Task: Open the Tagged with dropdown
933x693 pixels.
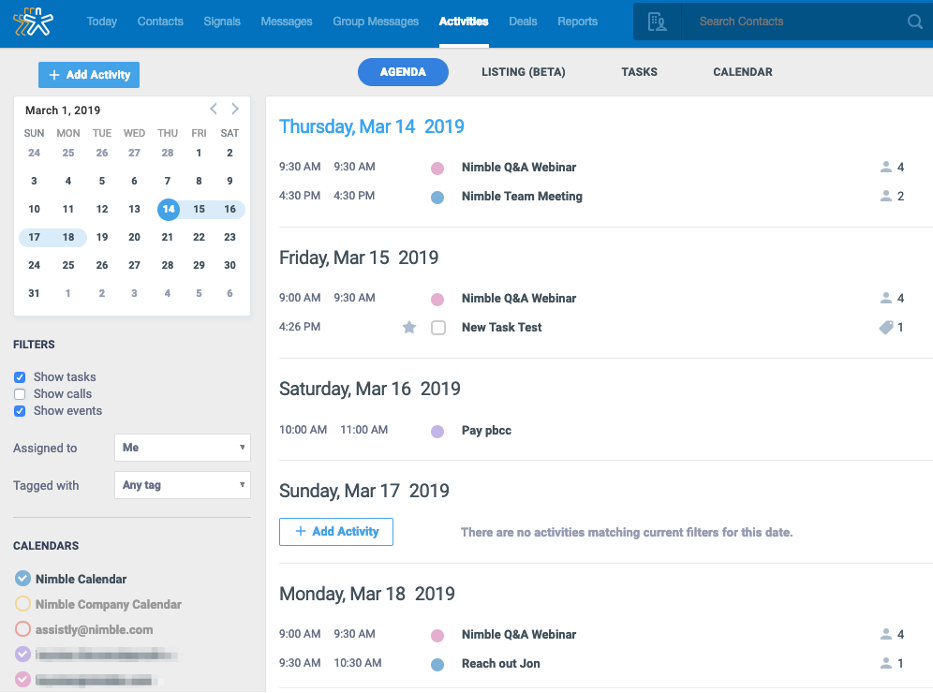Action: [182, 485]
